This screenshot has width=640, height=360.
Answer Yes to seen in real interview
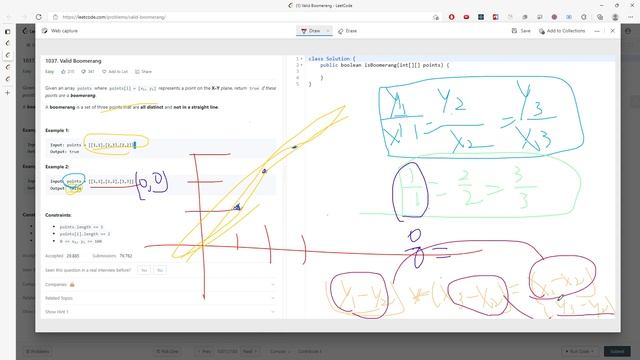pos(144,270)
